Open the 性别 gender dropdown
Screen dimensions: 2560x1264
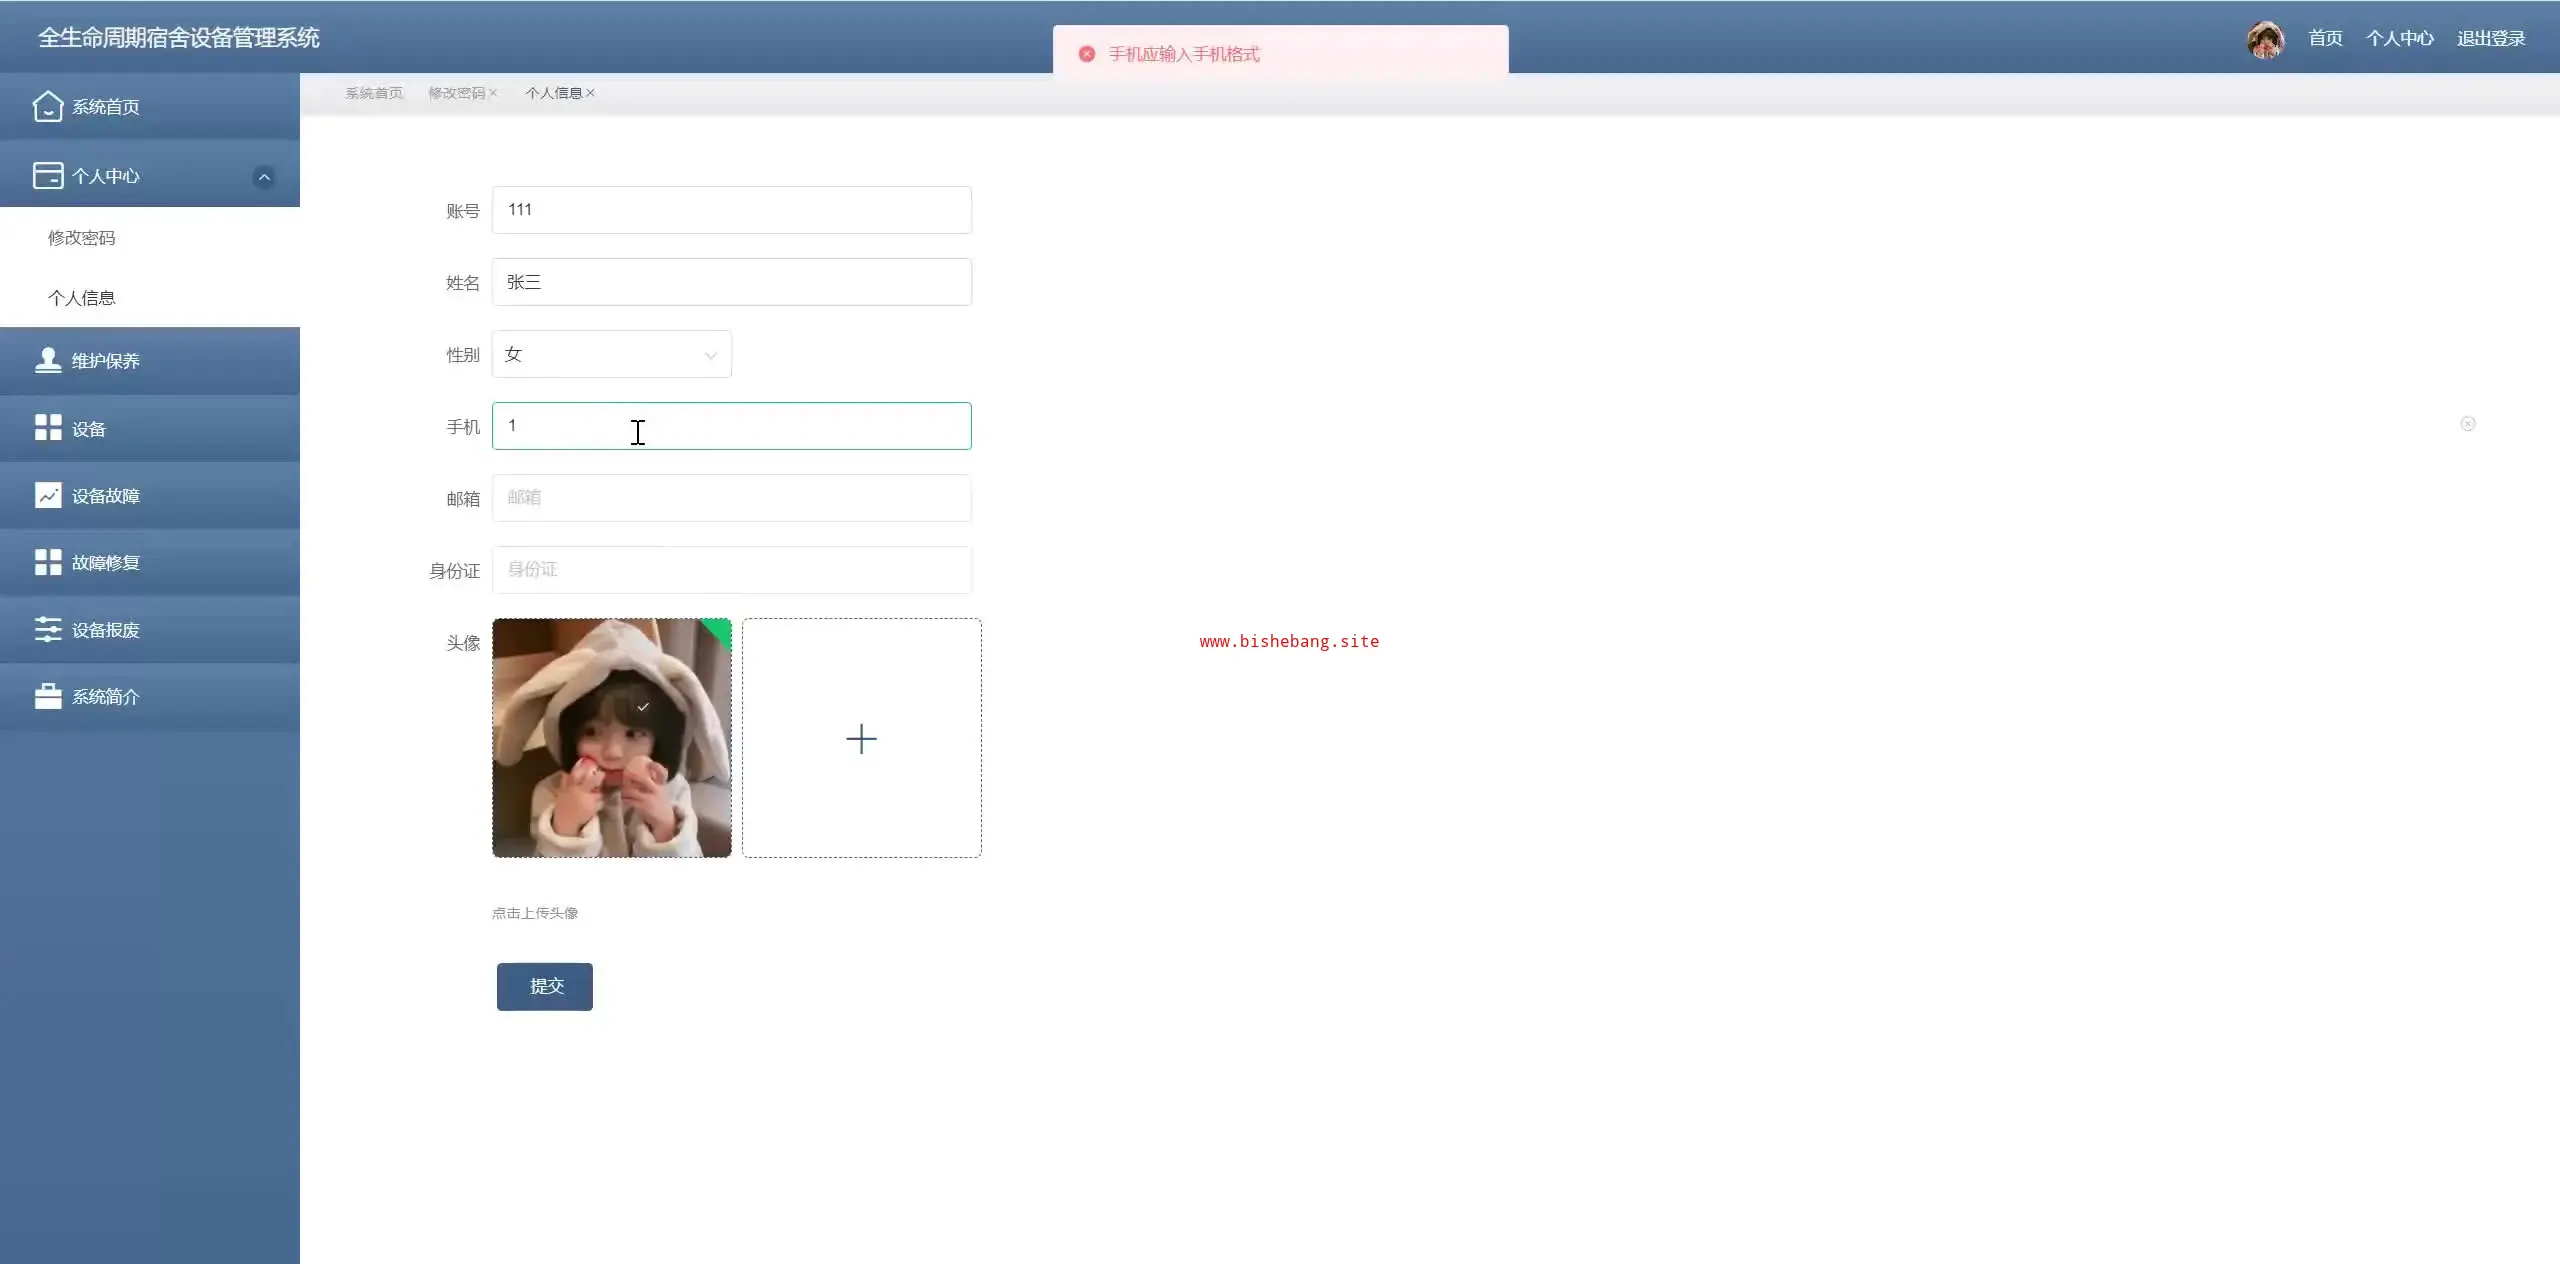[x=611, y=354]
